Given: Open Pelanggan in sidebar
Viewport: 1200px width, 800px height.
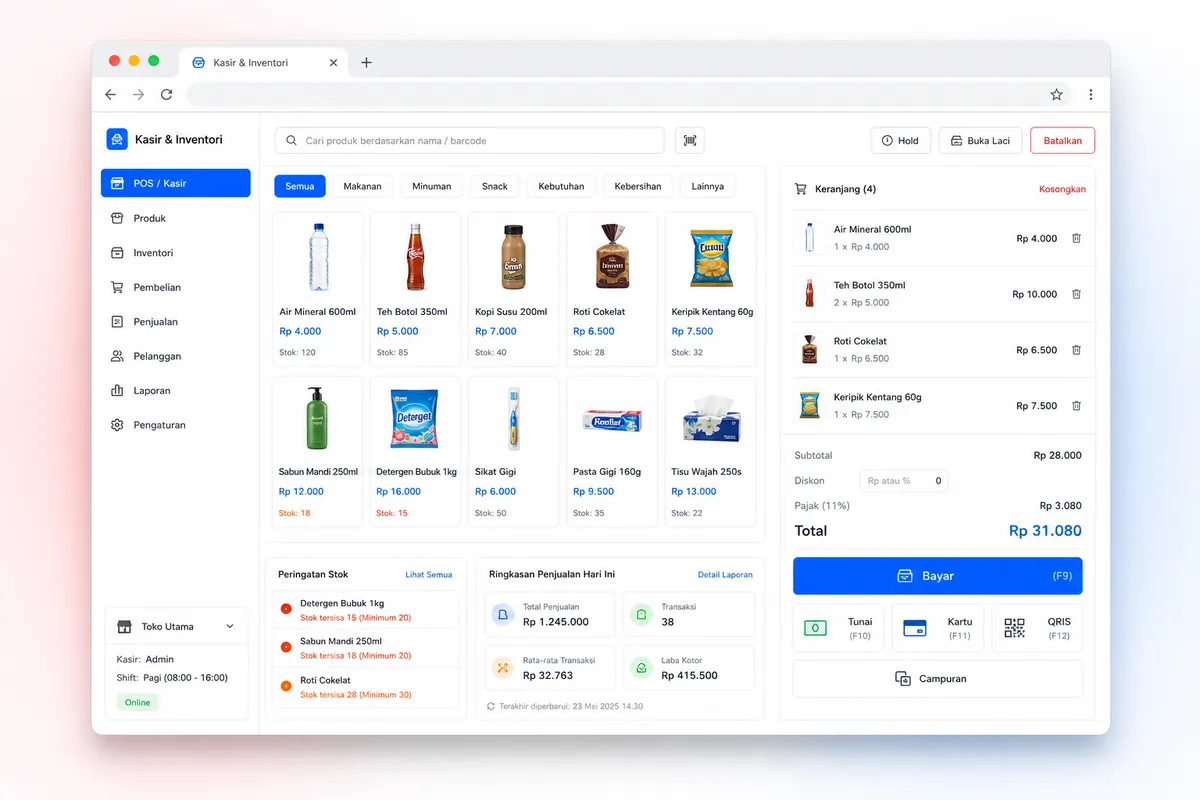Looking at the screenshot, I should click(175, 356).
